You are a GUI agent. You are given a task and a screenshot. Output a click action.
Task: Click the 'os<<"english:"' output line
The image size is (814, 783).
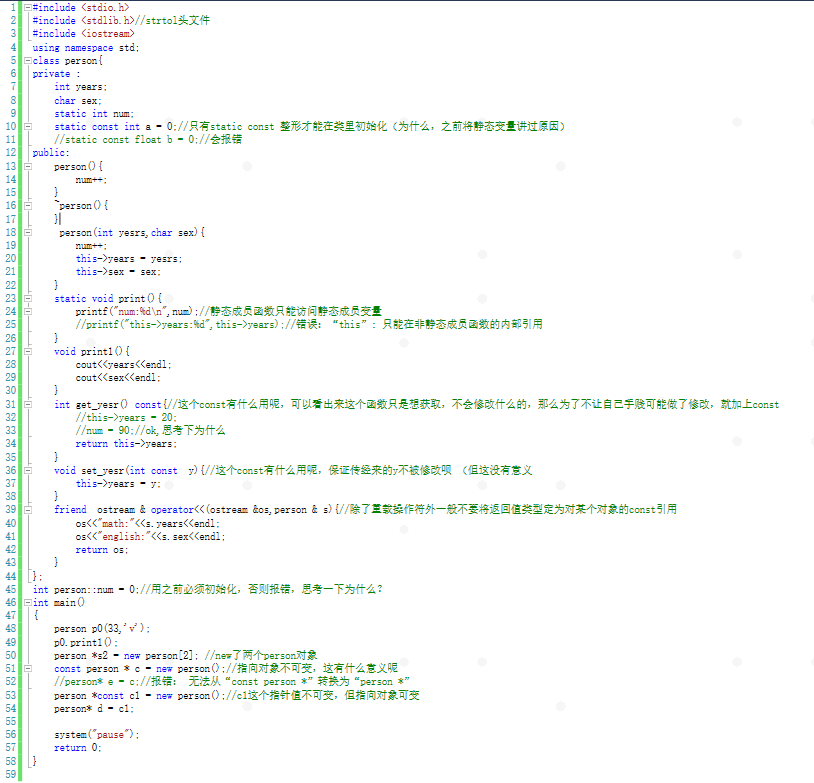(x=151, y=536)
